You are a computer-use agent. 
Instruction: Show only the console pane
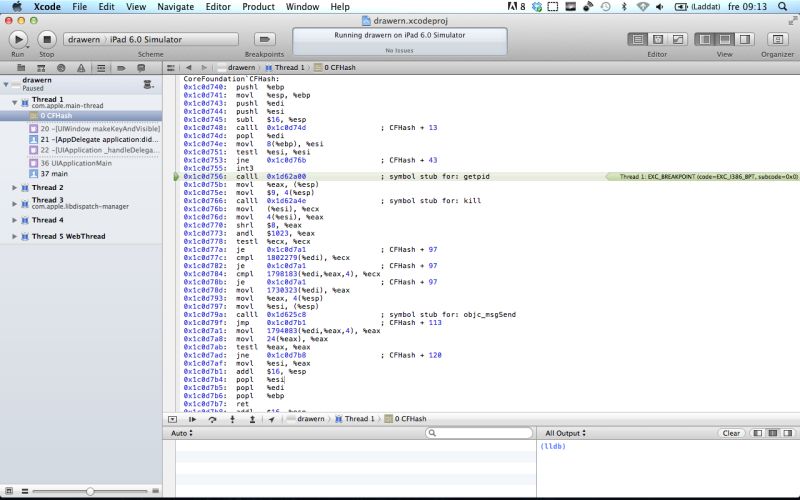[788, 433]
